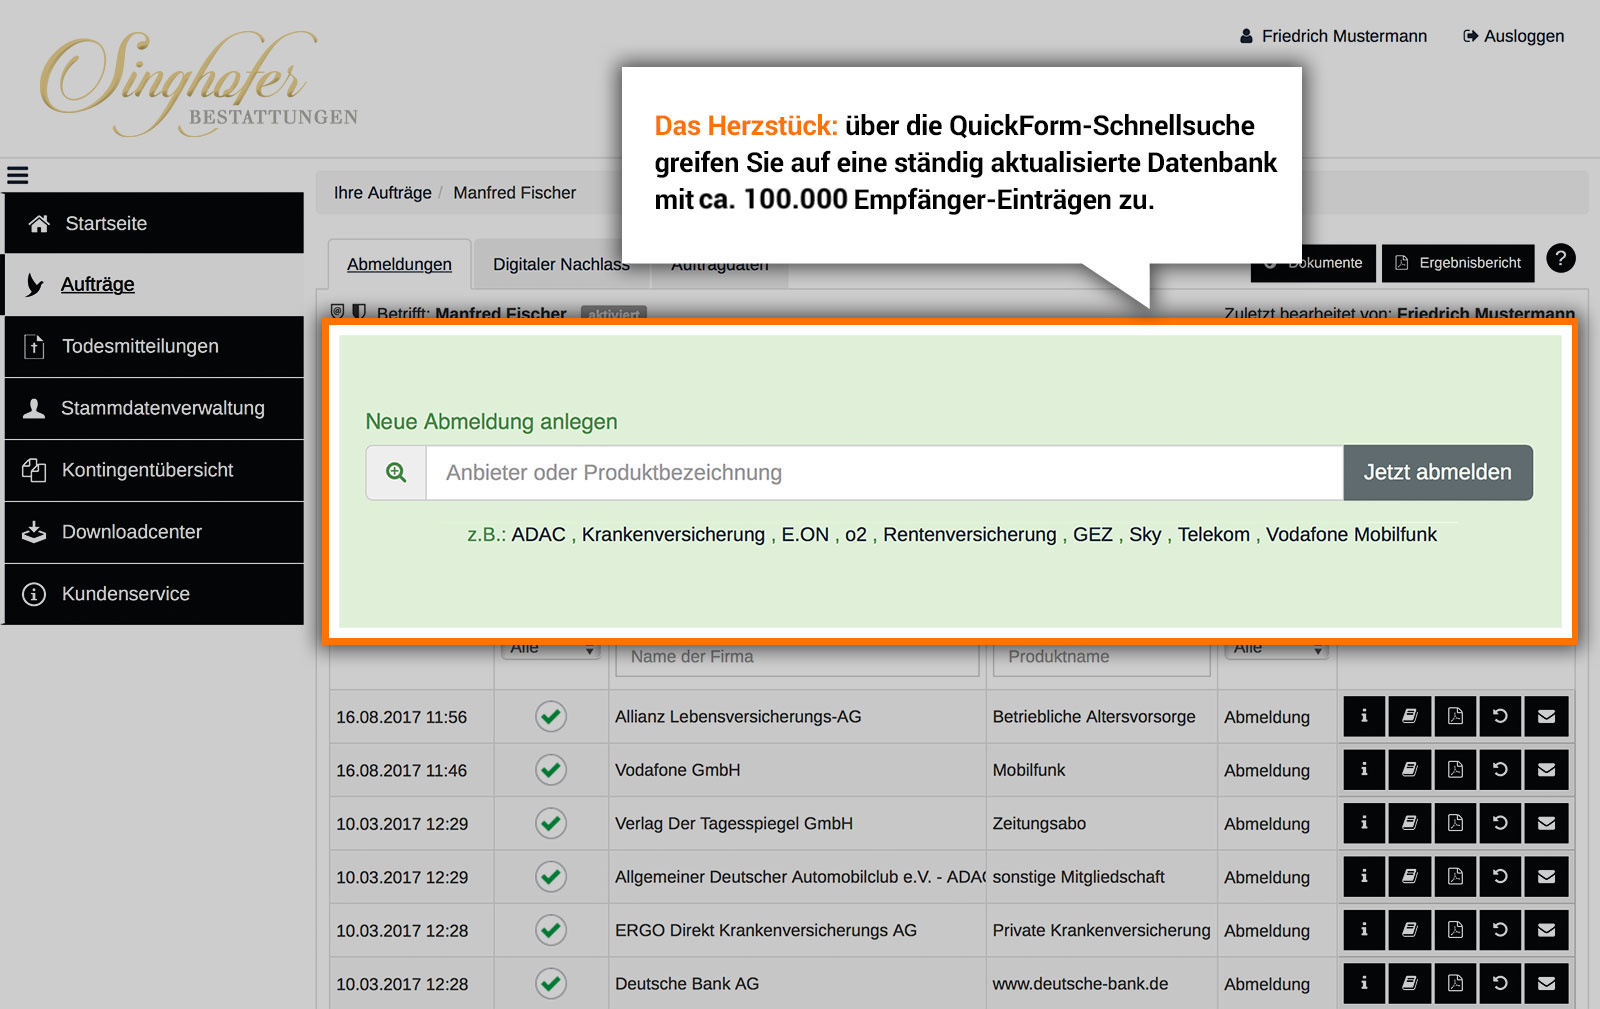Open book icon in Verlag Der Tagesspiegel row
The image size is (1600, 1009).
pos(1409,823)
